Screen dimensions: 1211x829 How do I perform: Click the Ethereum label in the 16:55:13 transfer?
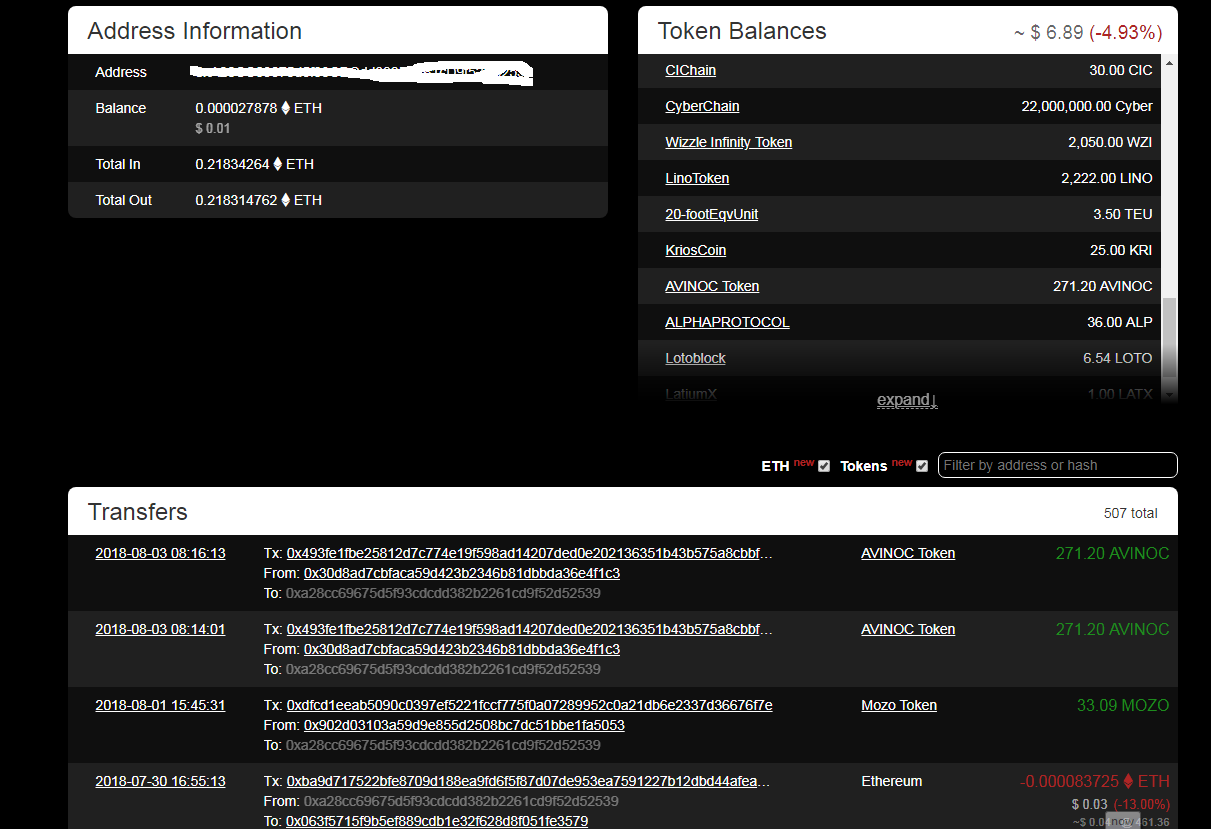pyautogui.click(x=891, y=781)
